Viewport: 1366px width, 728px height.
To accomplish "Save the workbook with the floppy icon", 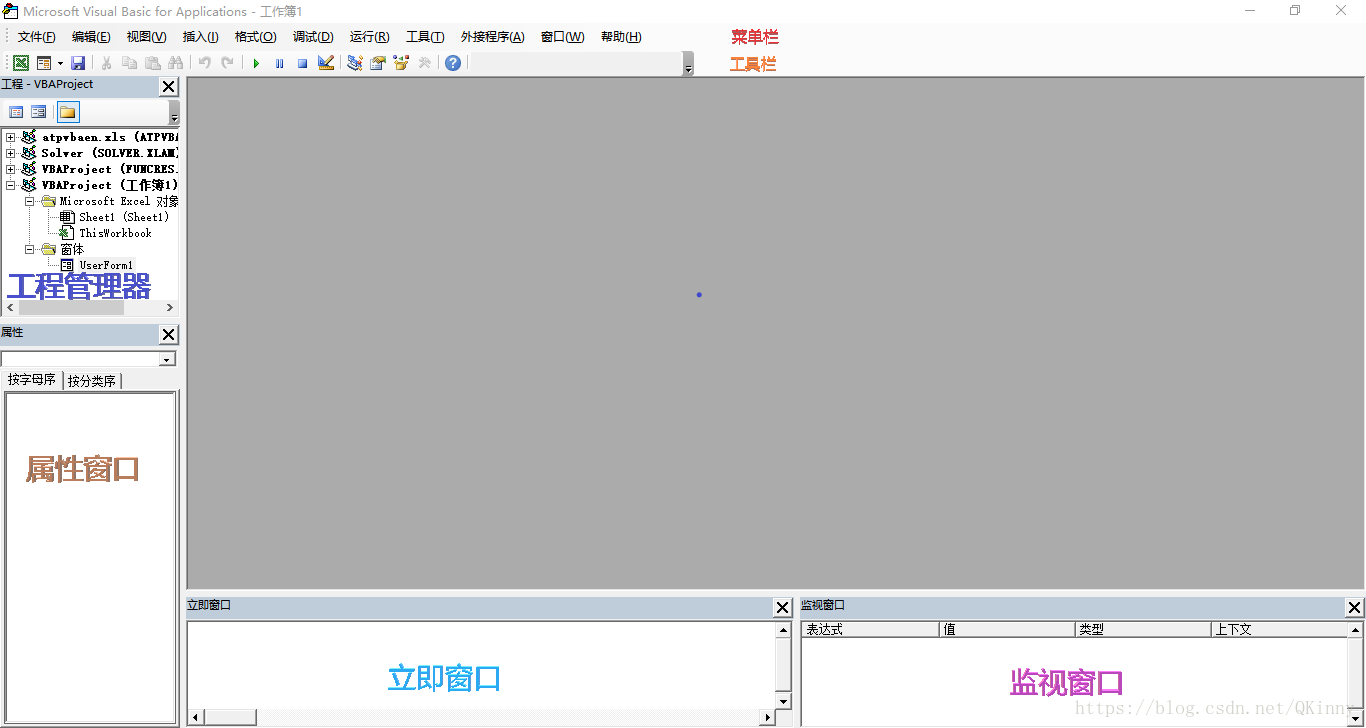I will (78, 63).
